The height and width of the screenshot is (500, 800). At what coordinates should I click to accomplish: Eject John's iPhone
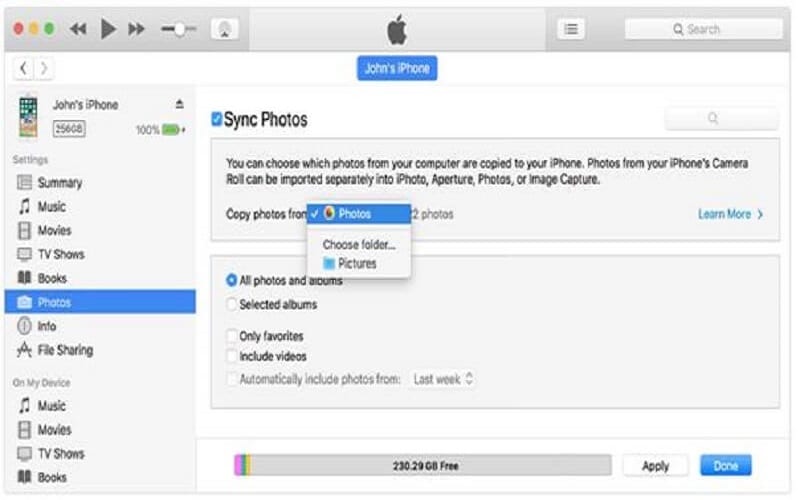coord(180,104)
